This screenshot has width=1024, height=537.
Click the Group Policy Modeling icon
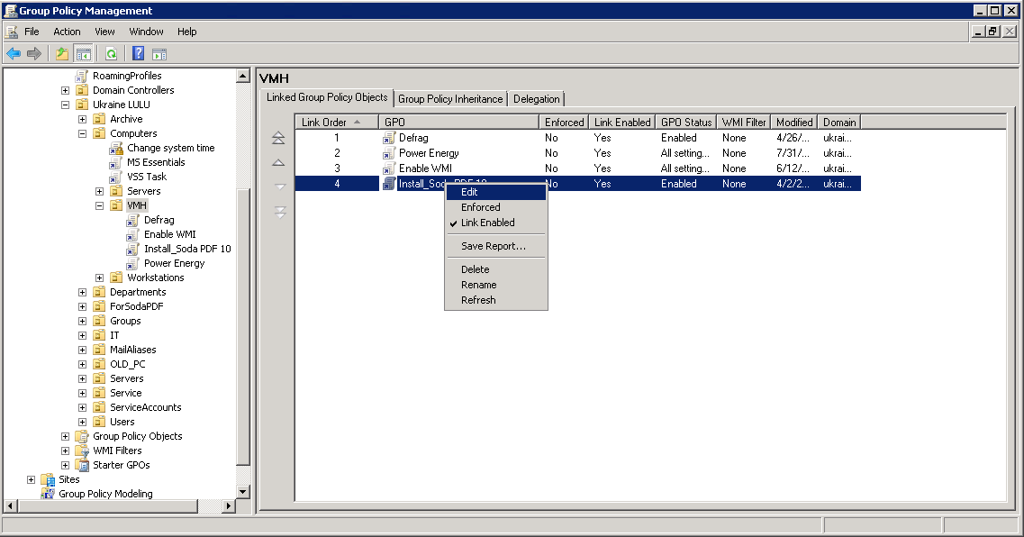(48, 494)
